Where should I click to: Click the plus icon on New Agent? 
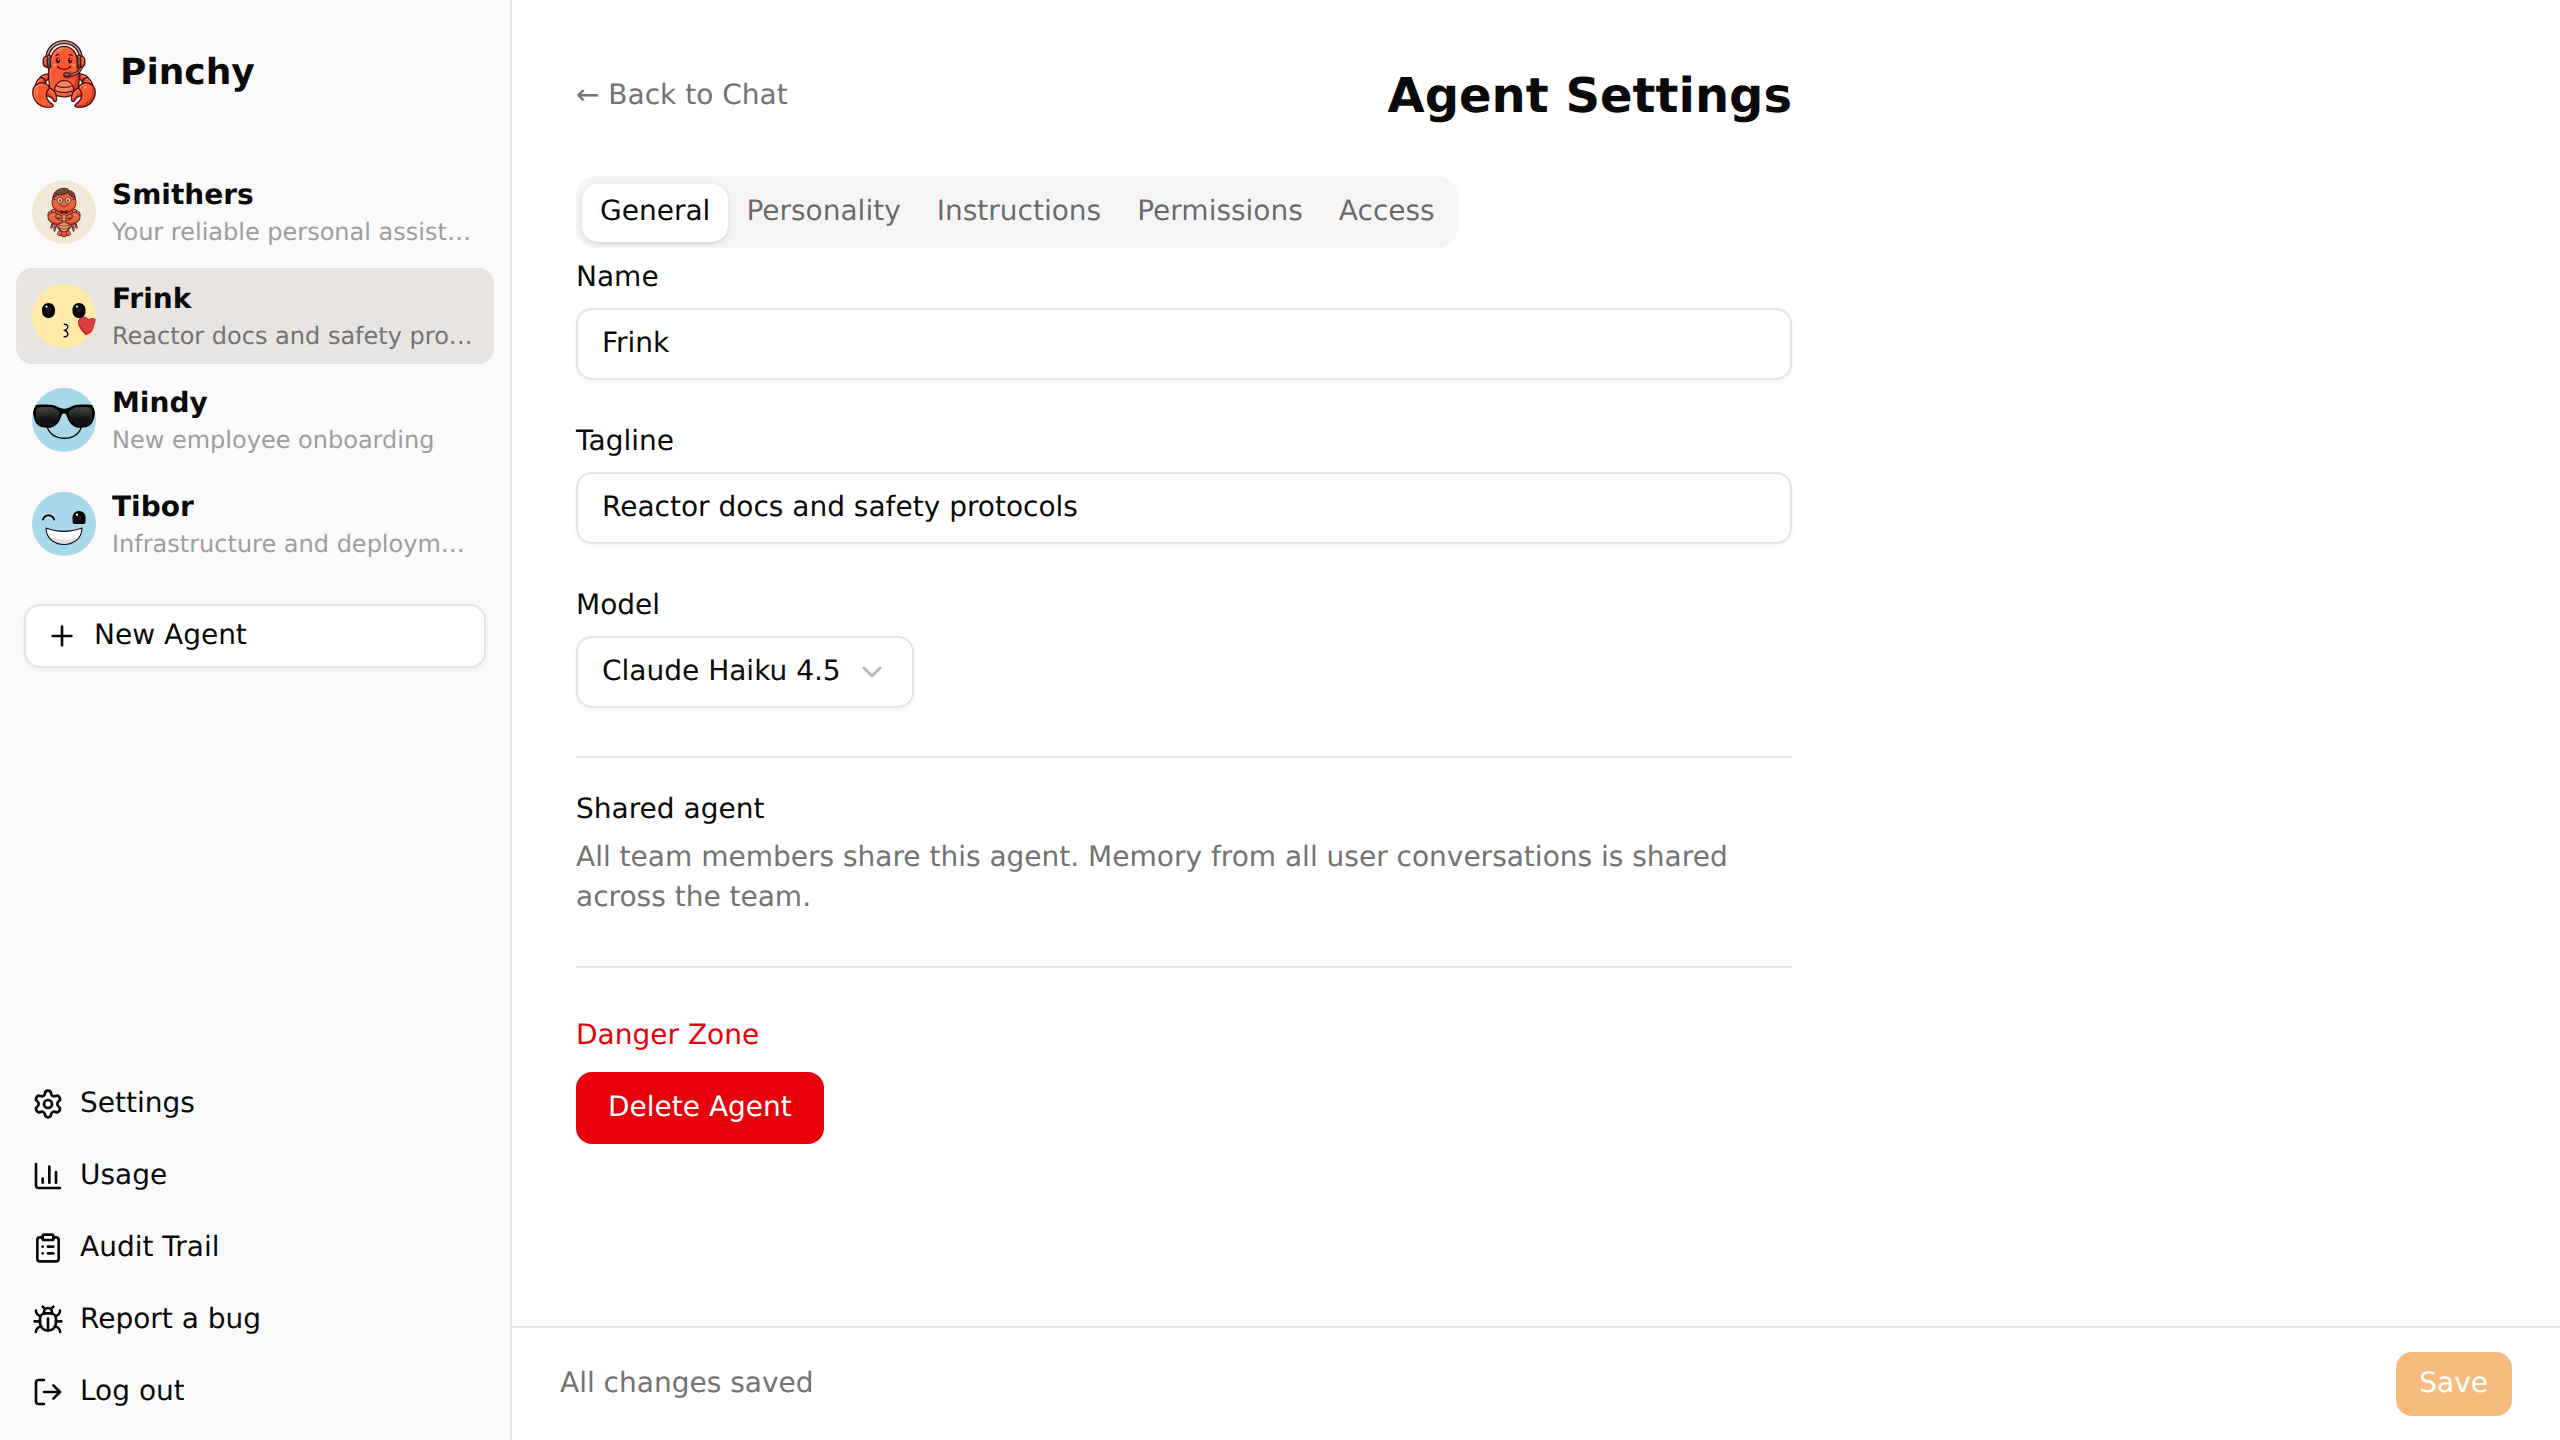pos(61,635)
